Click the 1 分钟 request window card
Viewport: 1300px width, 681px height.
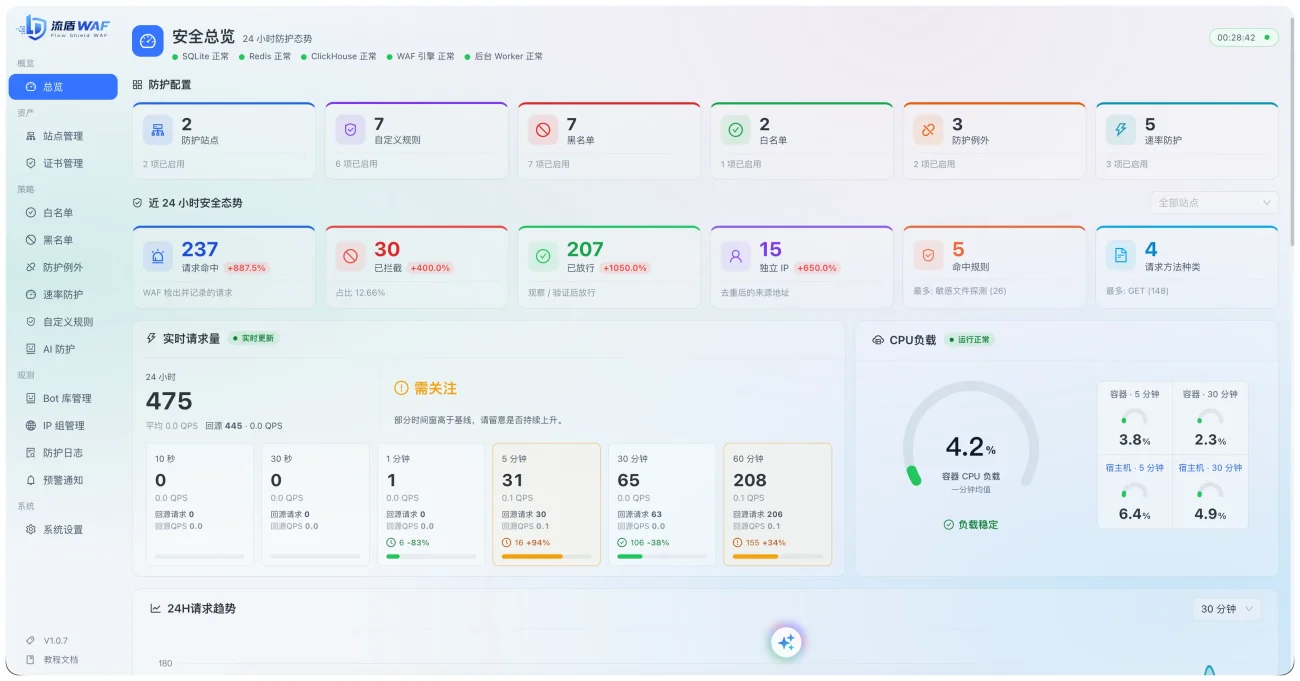431,505
